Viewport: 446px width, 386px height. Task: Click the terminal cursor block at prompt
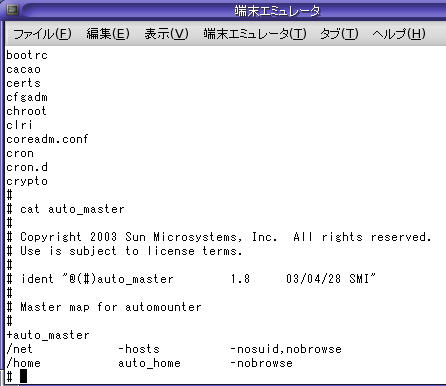click(x=23, y=377)
